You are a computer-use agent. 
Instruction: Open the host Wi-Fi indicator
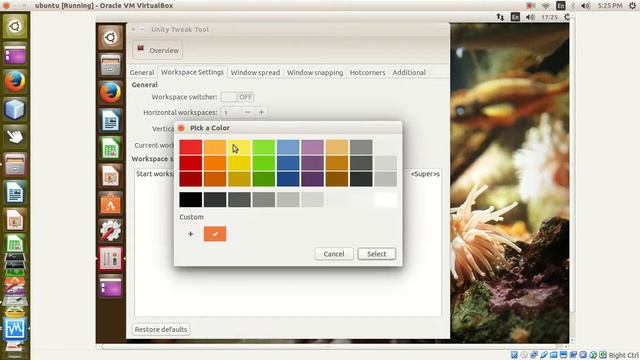point(546,6)
